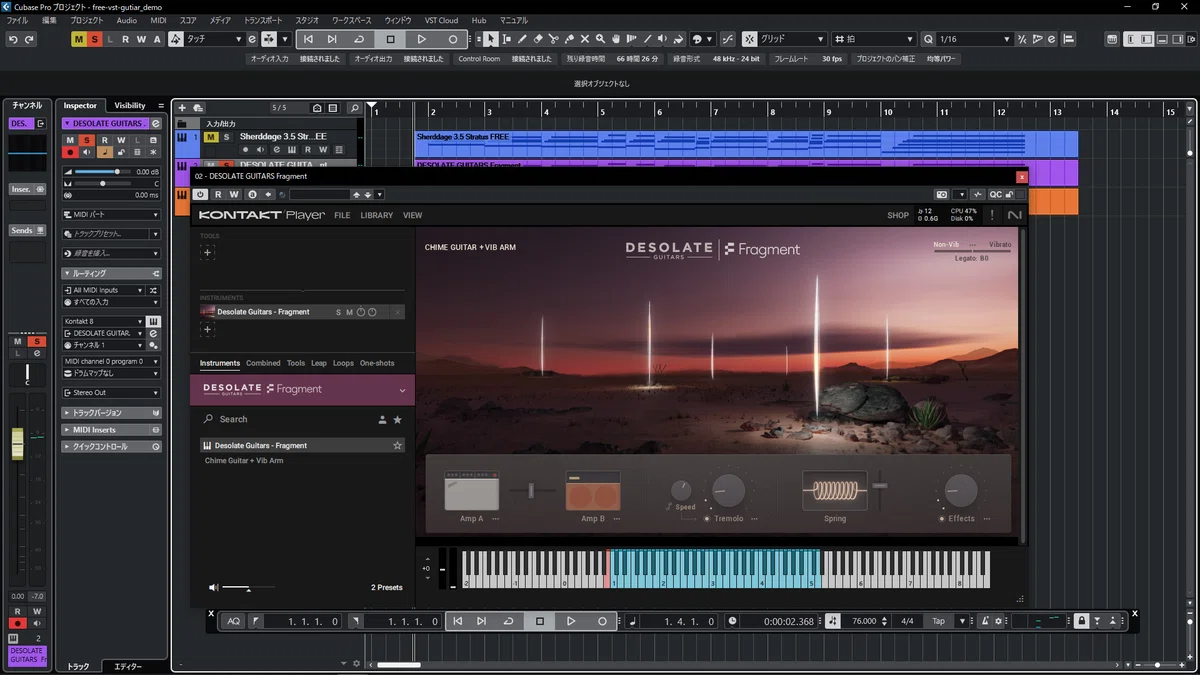The image size is (1200, 675).
Task: Open the user content filter icon
Action: 382,419
